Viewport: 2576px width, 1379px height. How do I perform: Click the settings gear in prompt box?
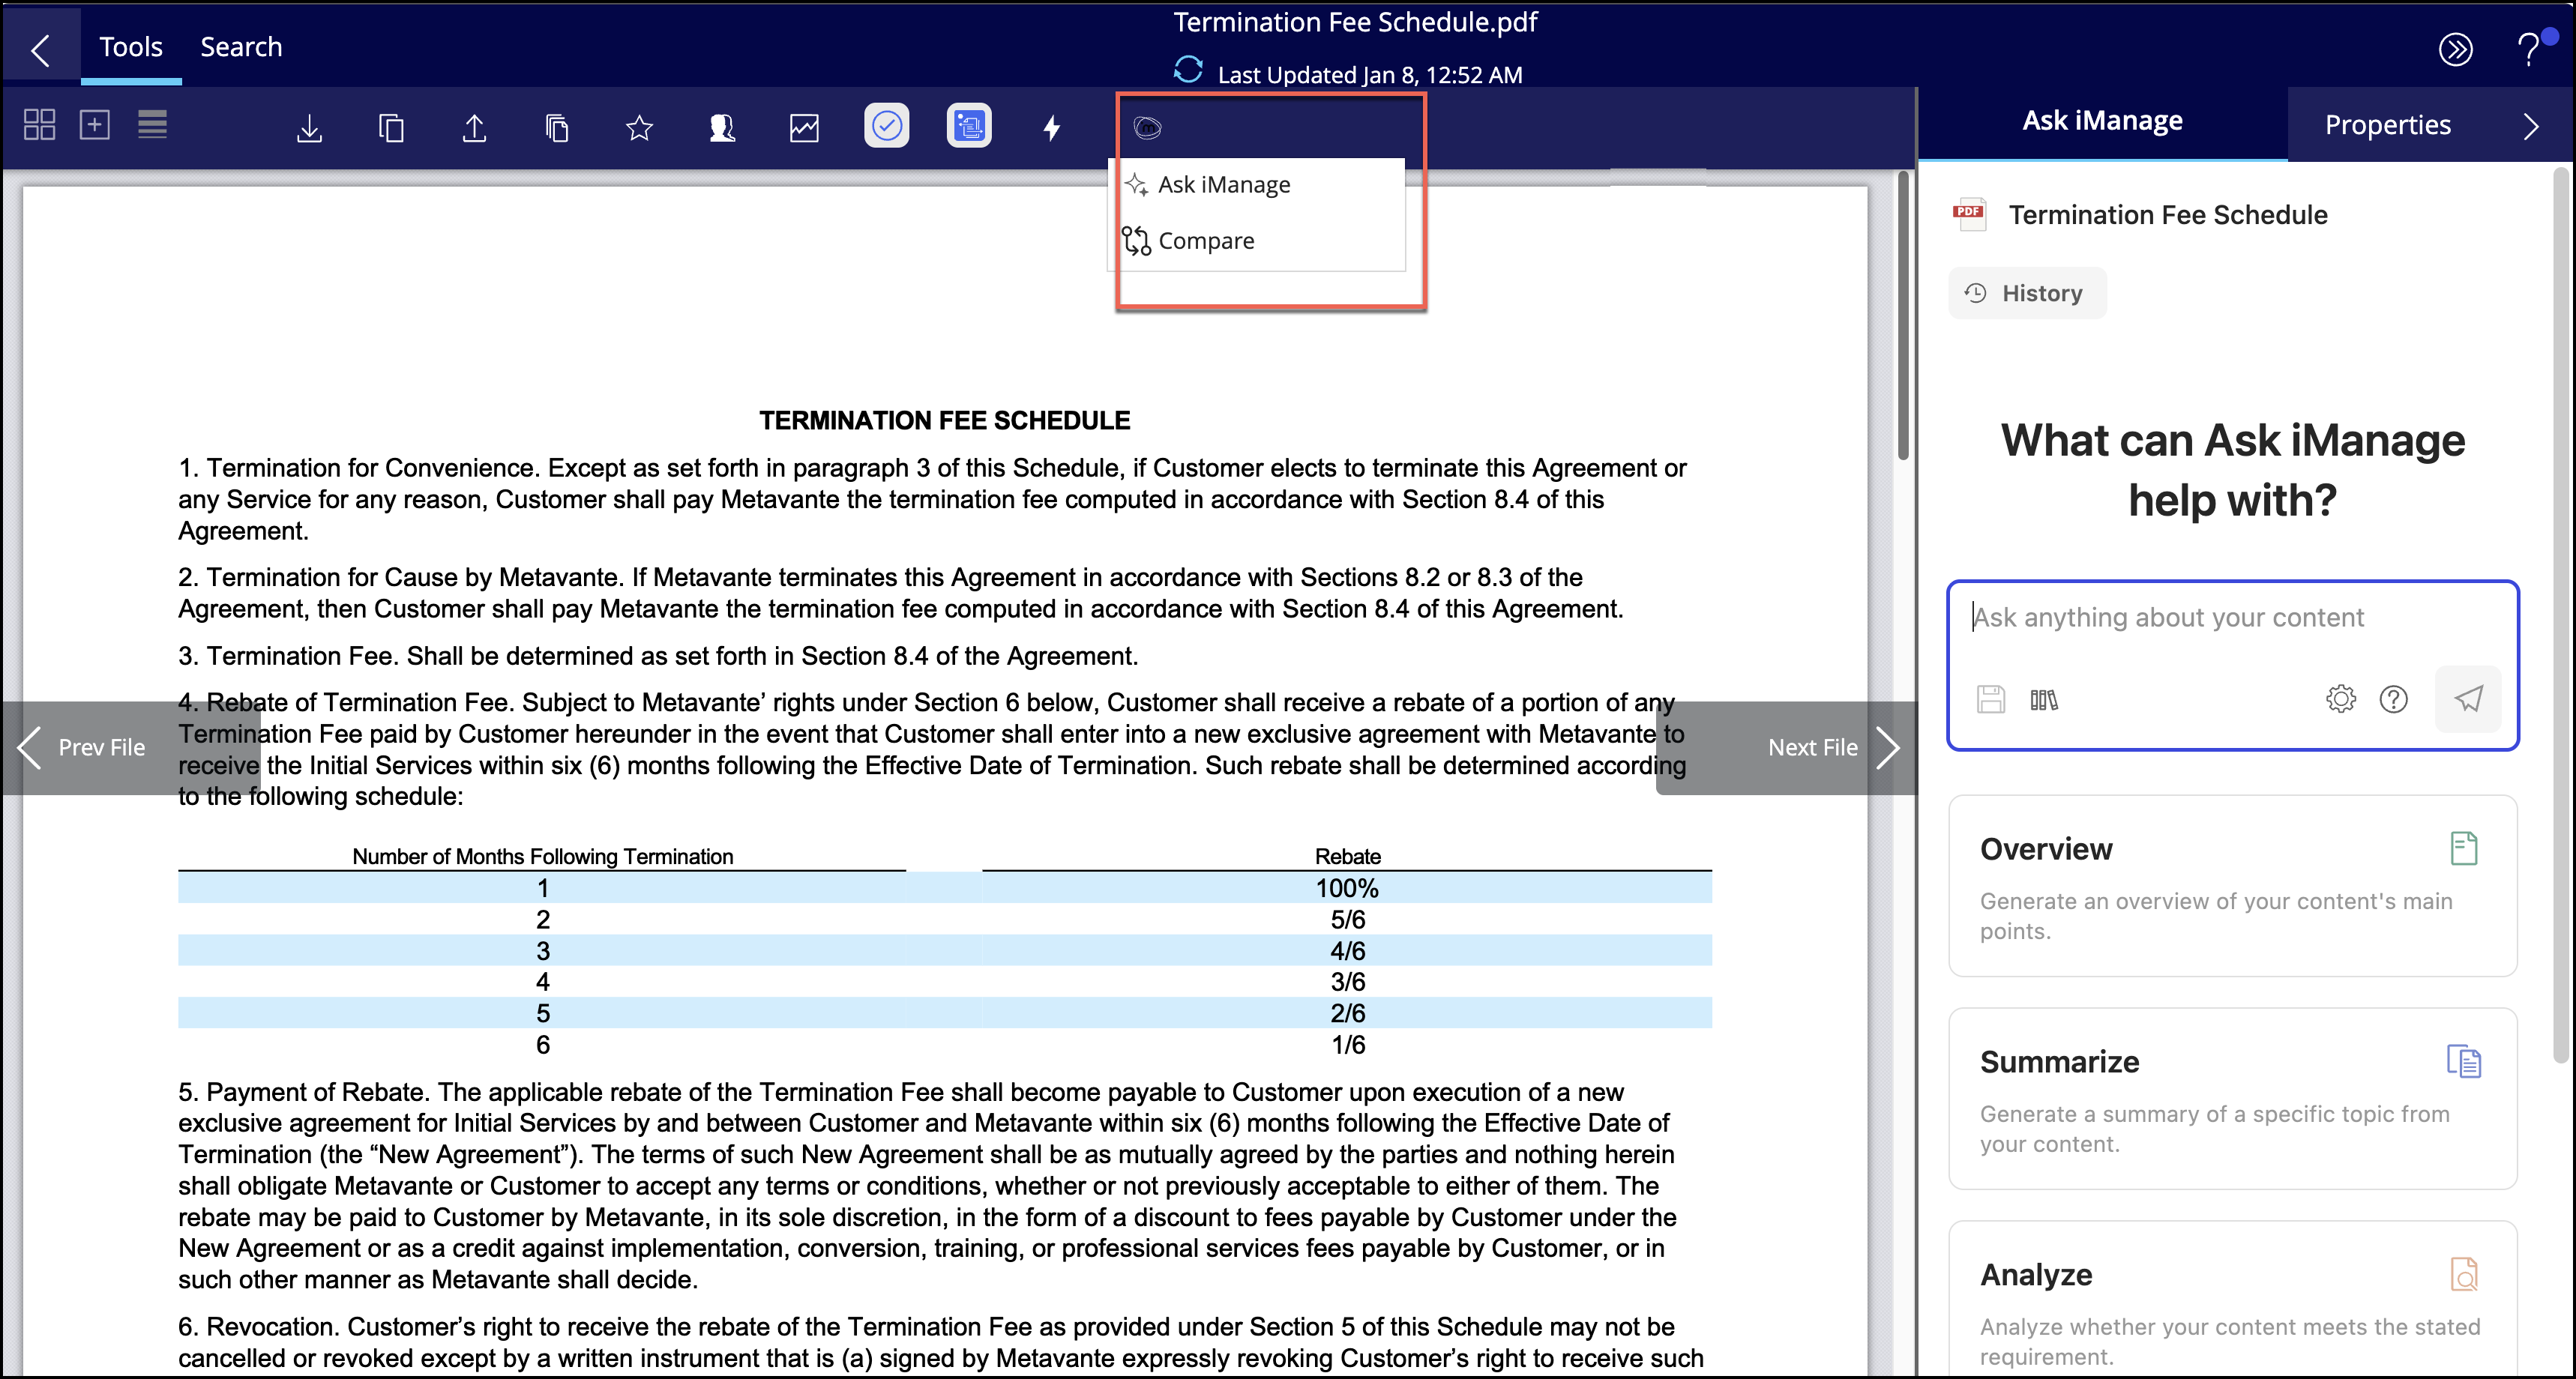[x=2341, y=699]
